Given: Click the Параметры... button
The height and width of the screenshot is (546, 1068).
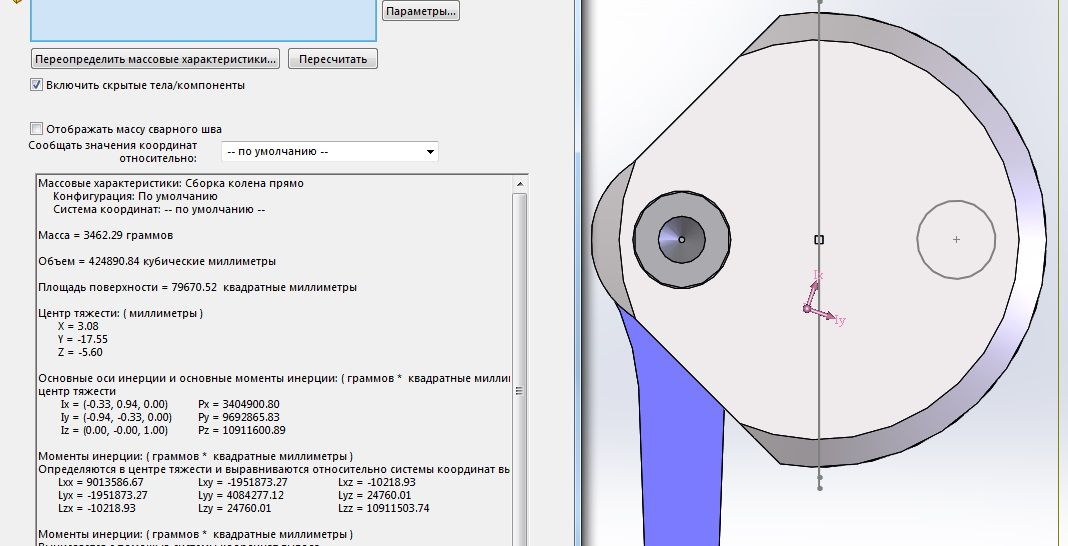Looking at the screenshot, I should coord(420,11).
